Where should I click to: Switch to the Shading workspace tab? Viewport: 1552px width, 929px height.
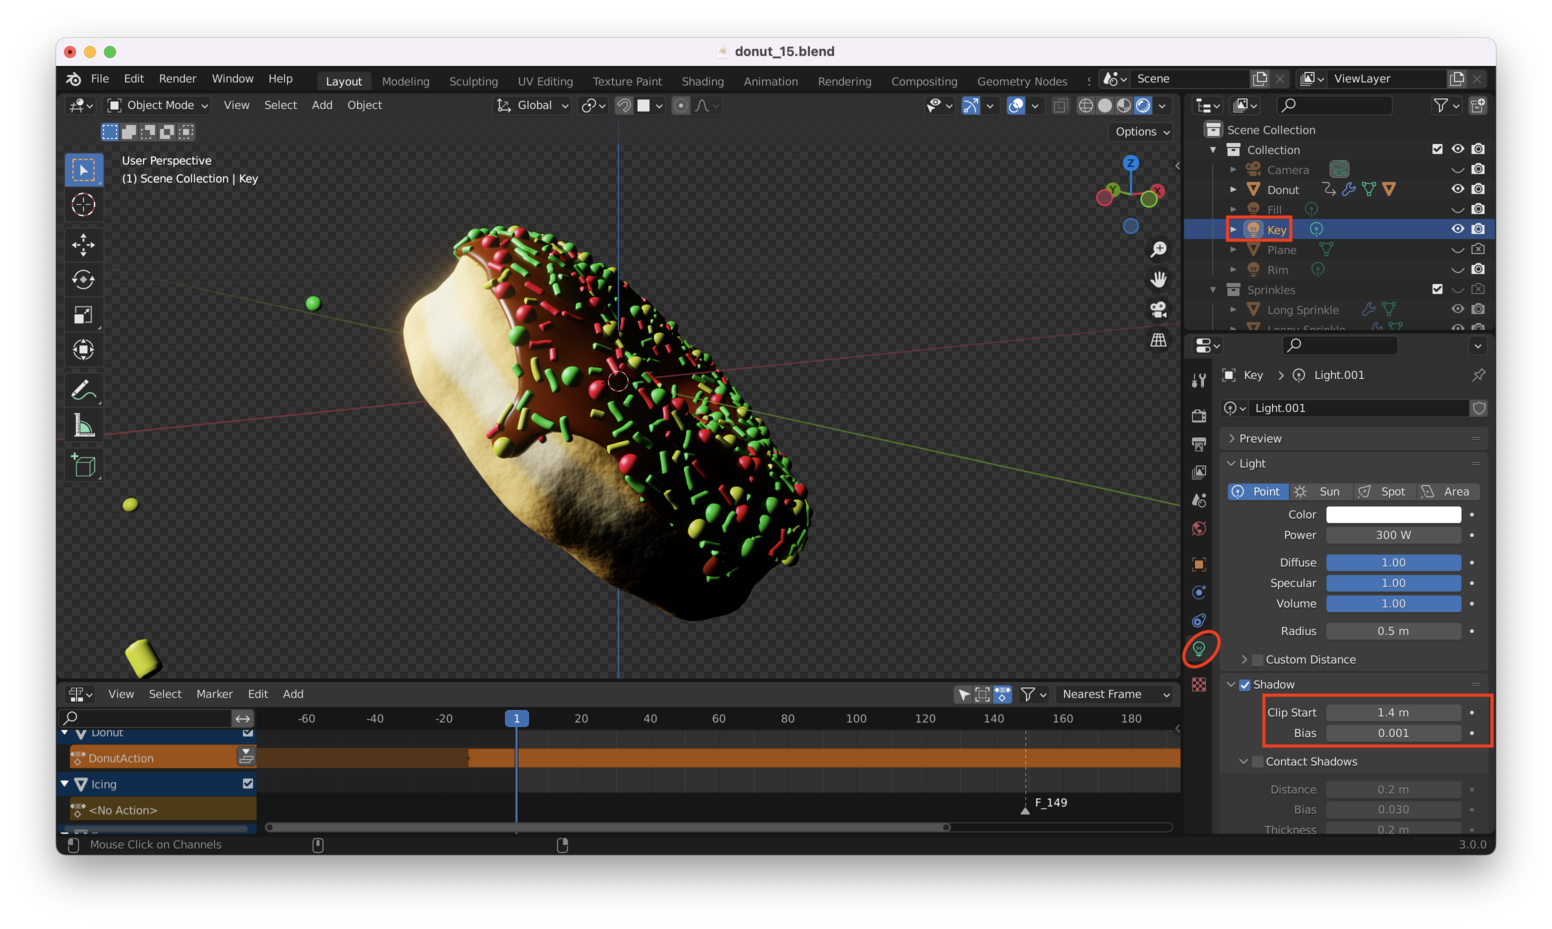(x=702, y=81)
